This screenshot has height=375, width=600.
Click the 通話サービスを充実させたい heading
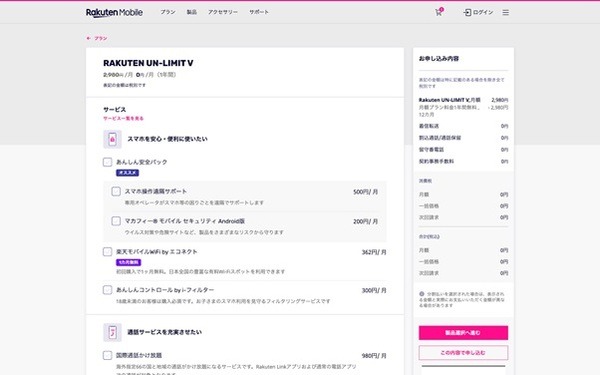click(165, 332)
